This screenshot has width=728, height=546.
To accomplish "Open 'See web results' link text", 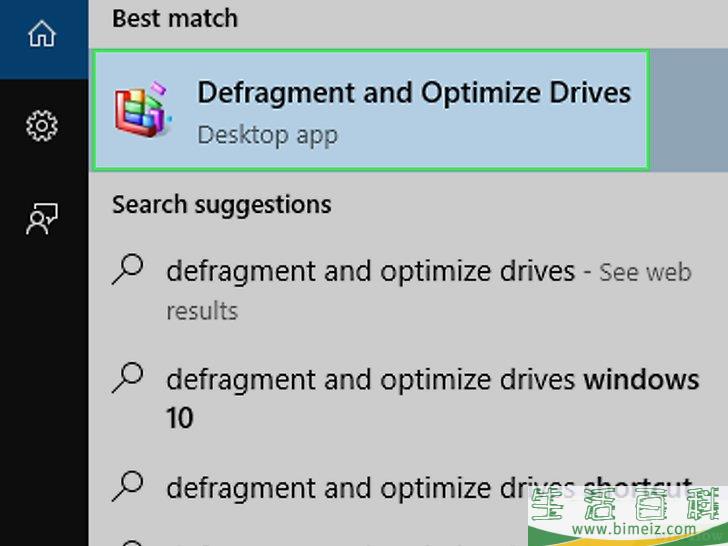I will coord(645,273).
